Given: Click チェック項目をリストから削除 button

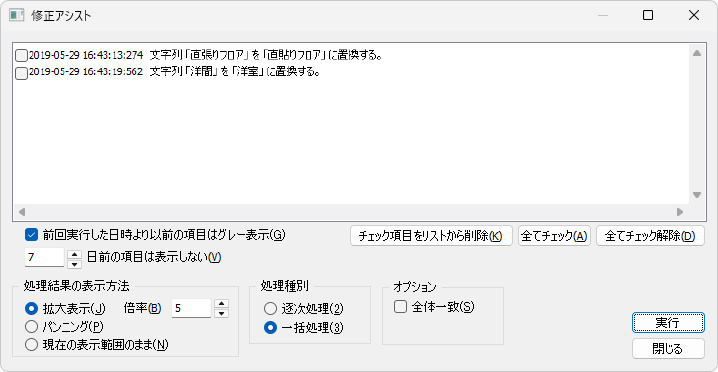Looking at the screenshot, I should pyautogui.click(x=431, y=236).
